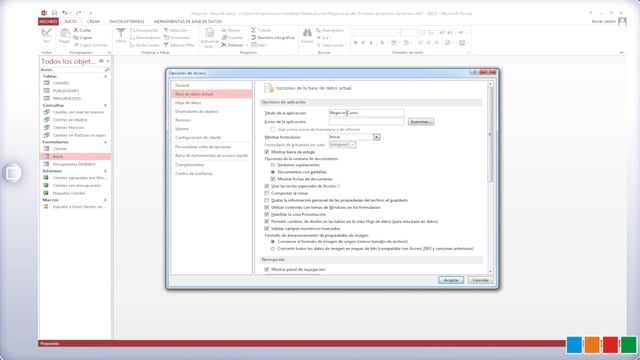Collapse the Informes group in navigation pane
This screenshot has width=640, height=360.
pyautogui.click(x=105, y=171)
